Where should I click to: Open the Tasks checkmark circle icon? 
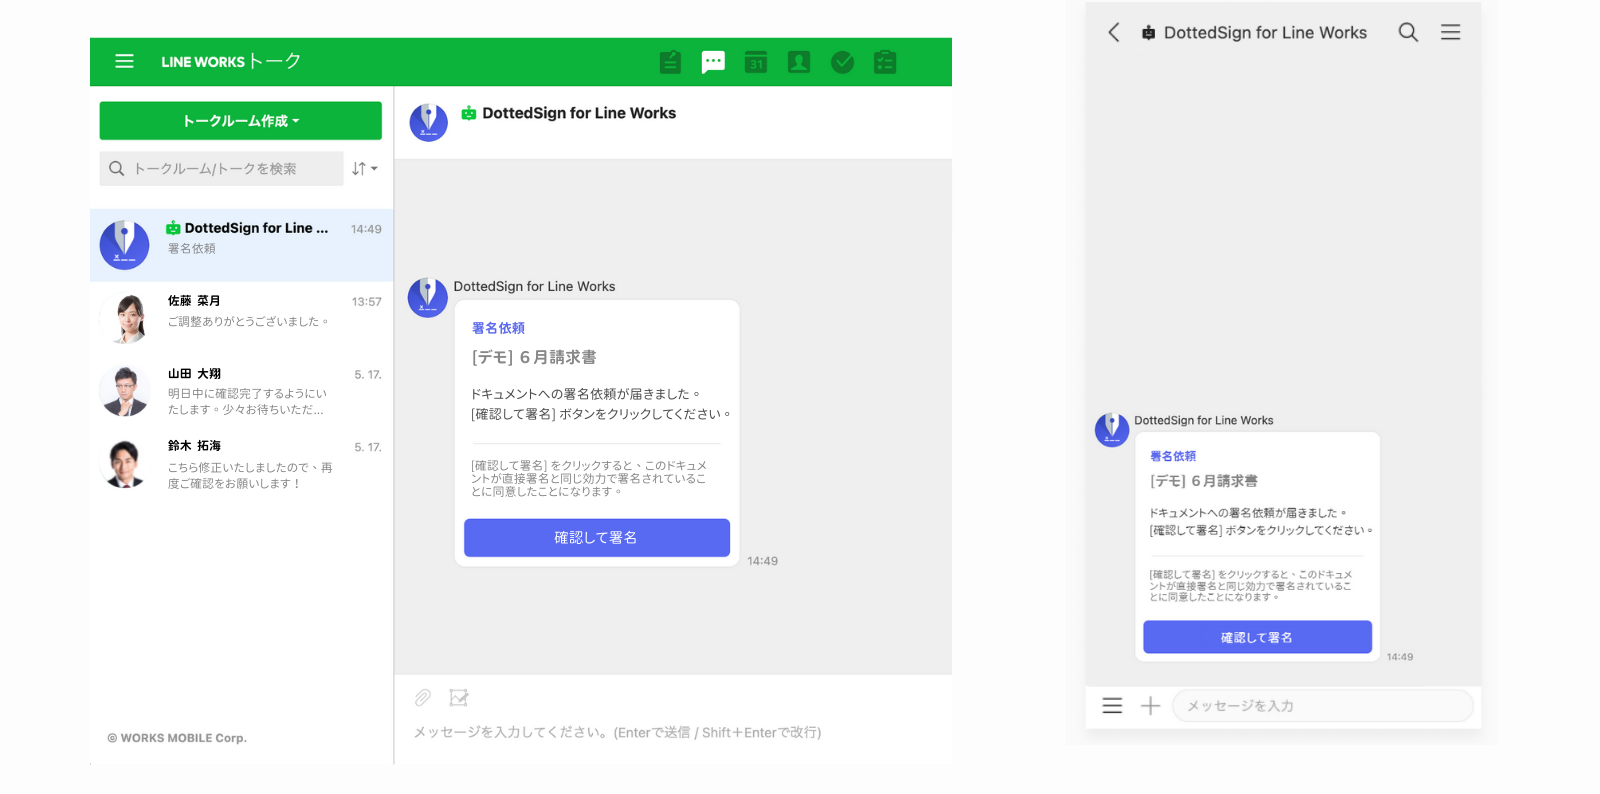(x=842, y=62)
